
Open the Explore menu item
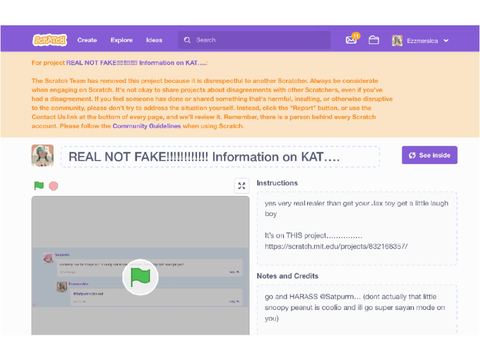122,40
